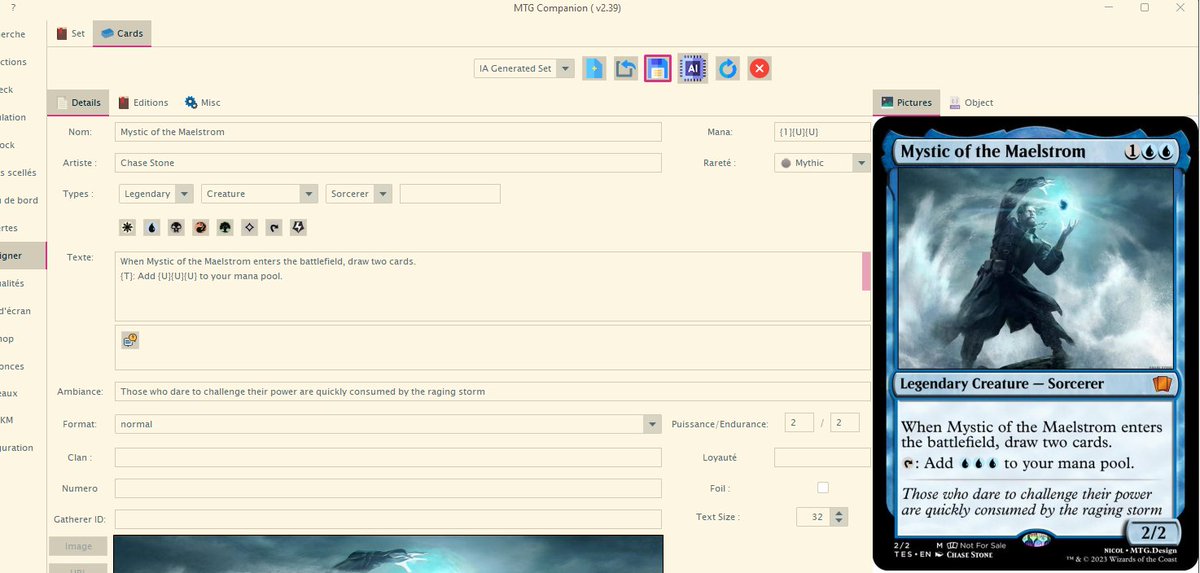Click the 'Puissance/Endurance:' label
Screen dimensions: 1200x573
point(720,424)
